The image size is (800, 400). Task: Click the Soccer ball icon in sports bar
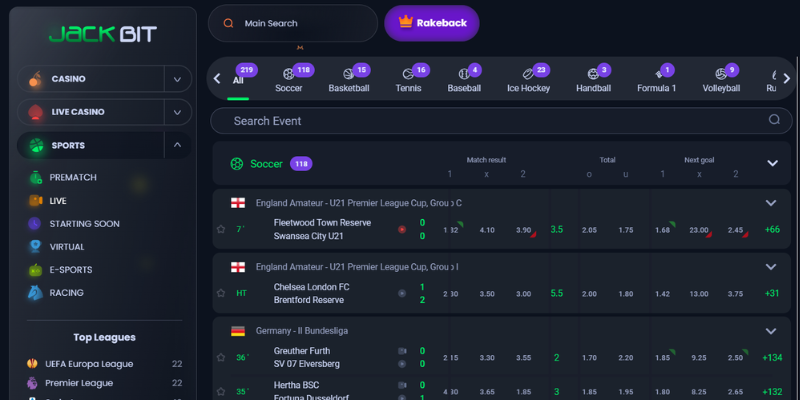click(288, 74)
